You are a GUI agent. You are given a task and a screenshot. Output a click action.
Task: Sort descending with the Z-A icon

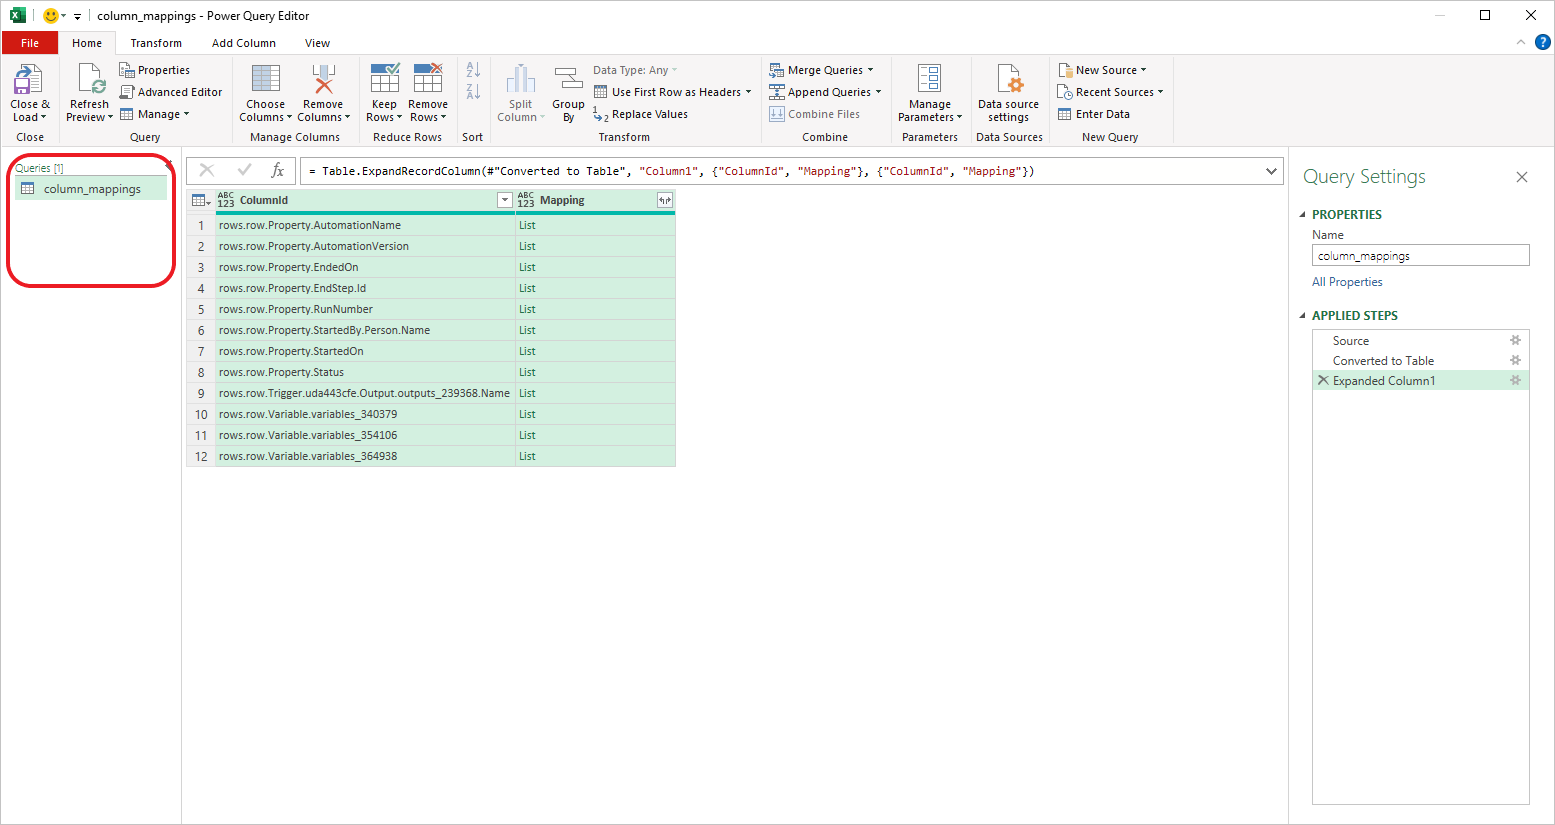(x=473, y=92)
